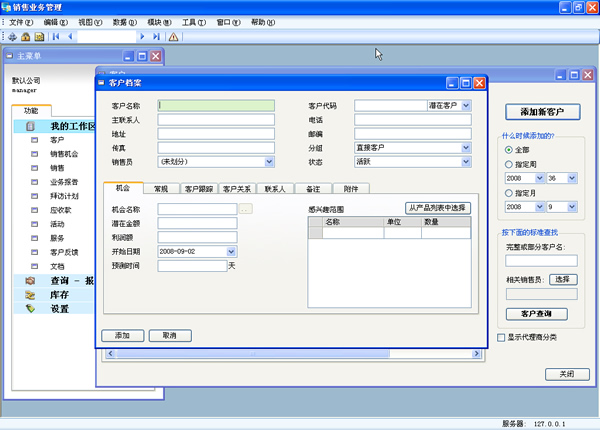600x430 pixels.
Task: Click the ellipsis button beside 机会名称
Action: click(x=246, y=209)
